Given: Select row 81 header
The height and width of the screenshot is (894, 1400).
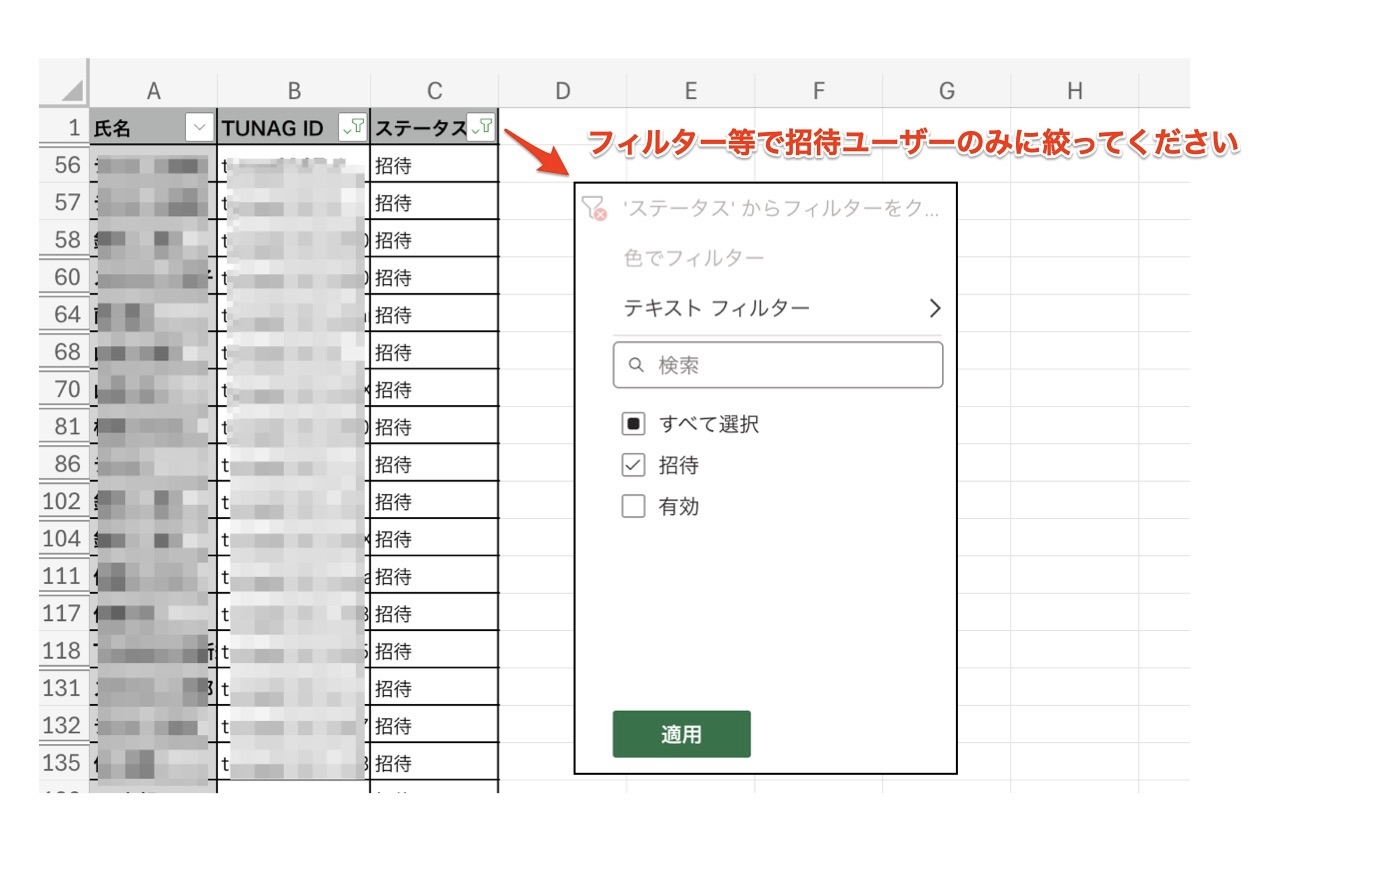Looking at the screenshot, I should (x=64, y=426).
